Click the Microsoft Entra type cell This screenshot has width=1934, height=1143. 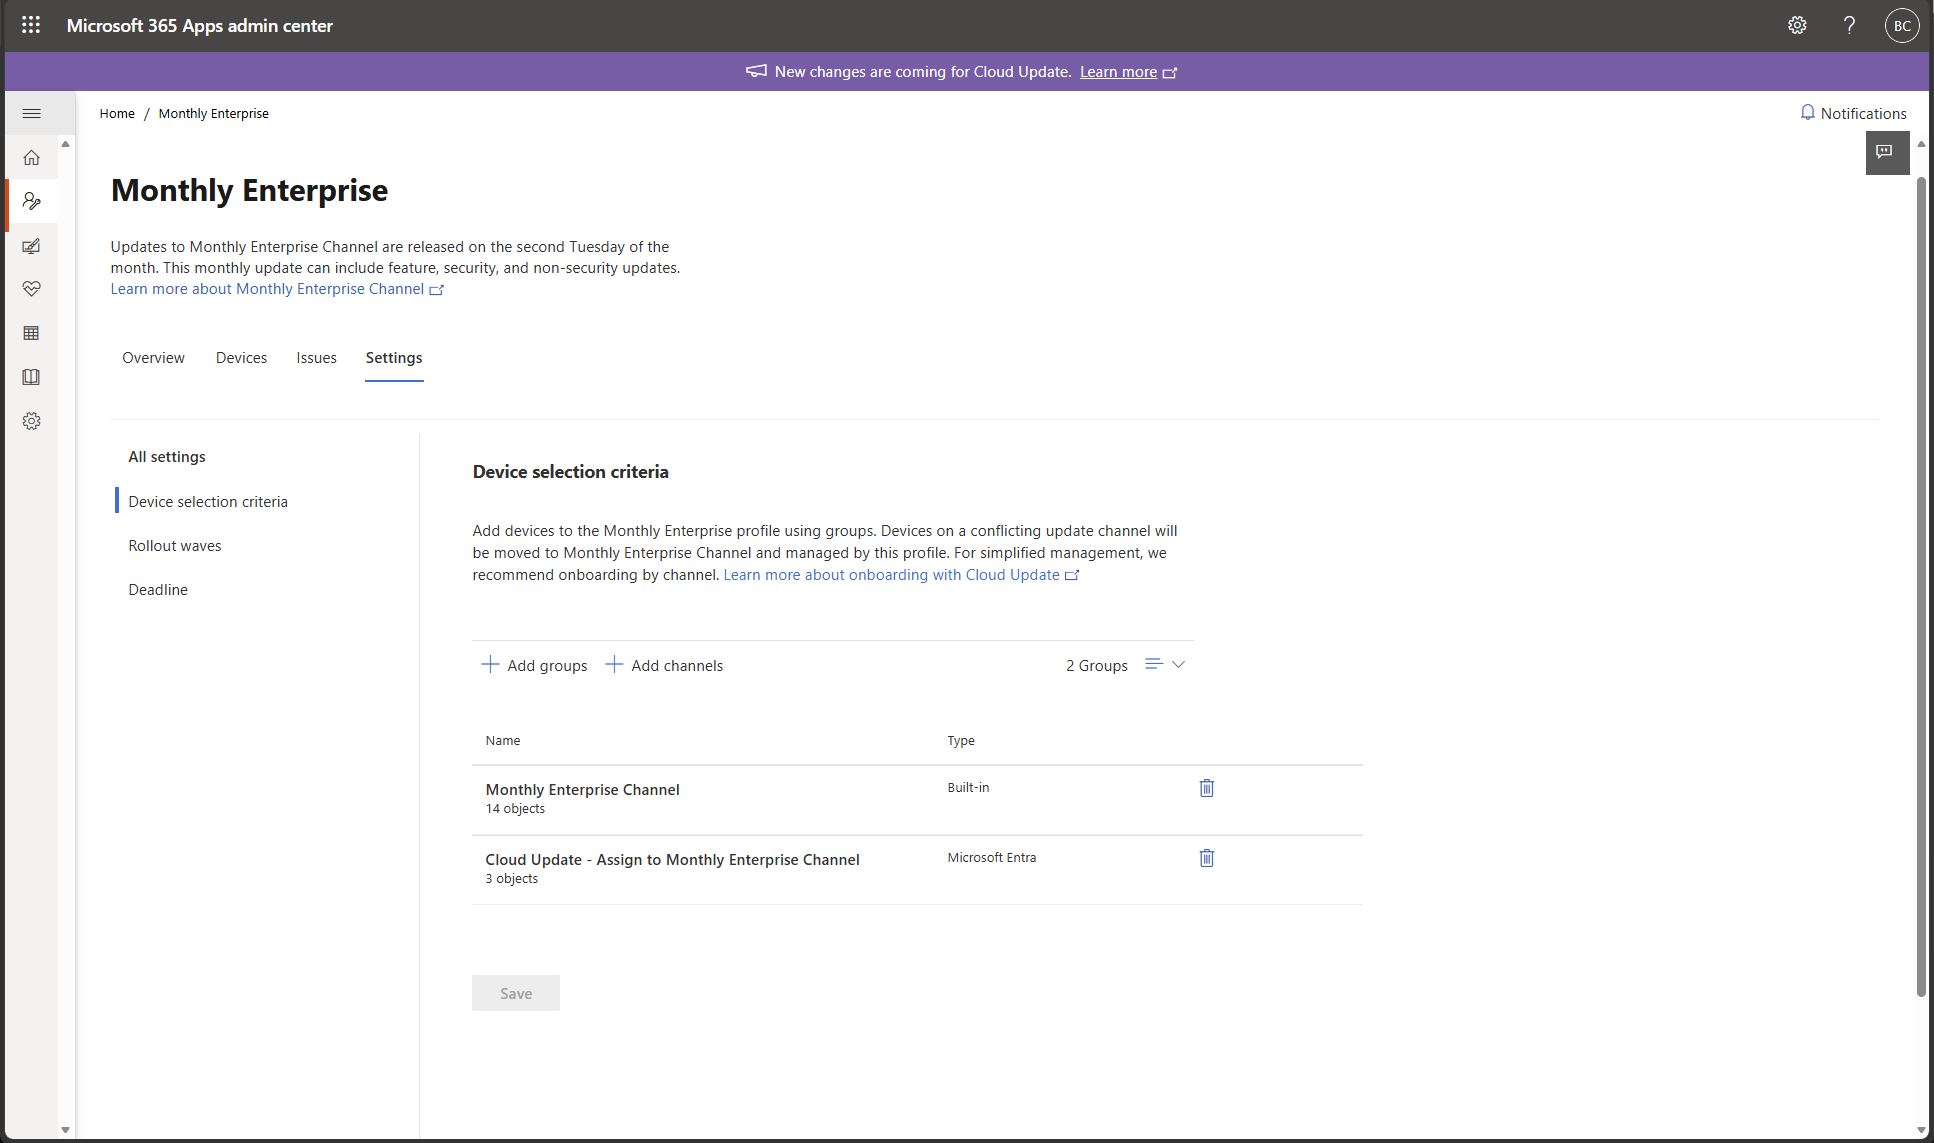click(x=992, y=858)
